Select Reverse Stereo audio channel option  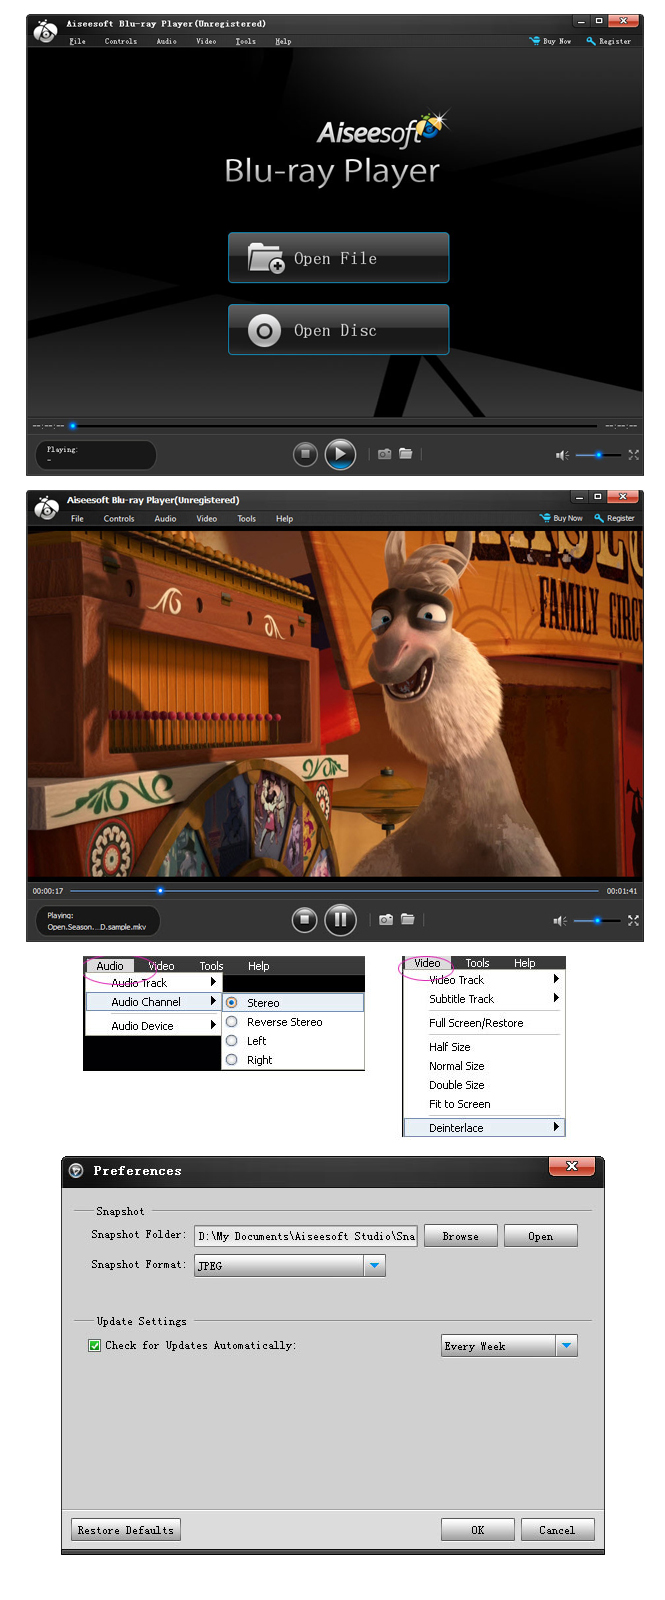tap(293, 1022)
